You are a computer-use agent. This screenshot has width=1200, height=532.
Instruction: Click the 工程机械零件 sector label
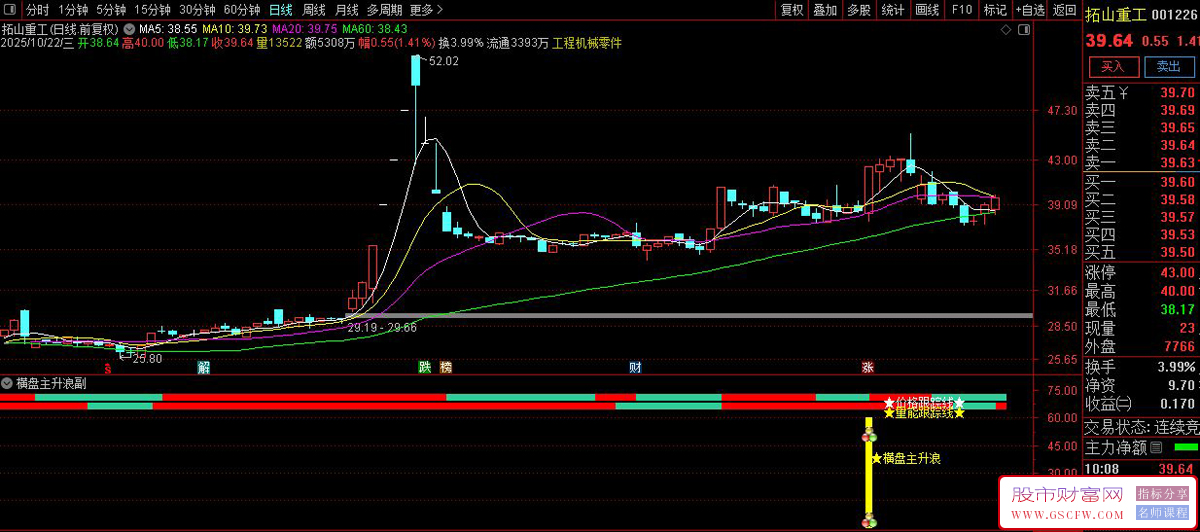coord(587,43)
